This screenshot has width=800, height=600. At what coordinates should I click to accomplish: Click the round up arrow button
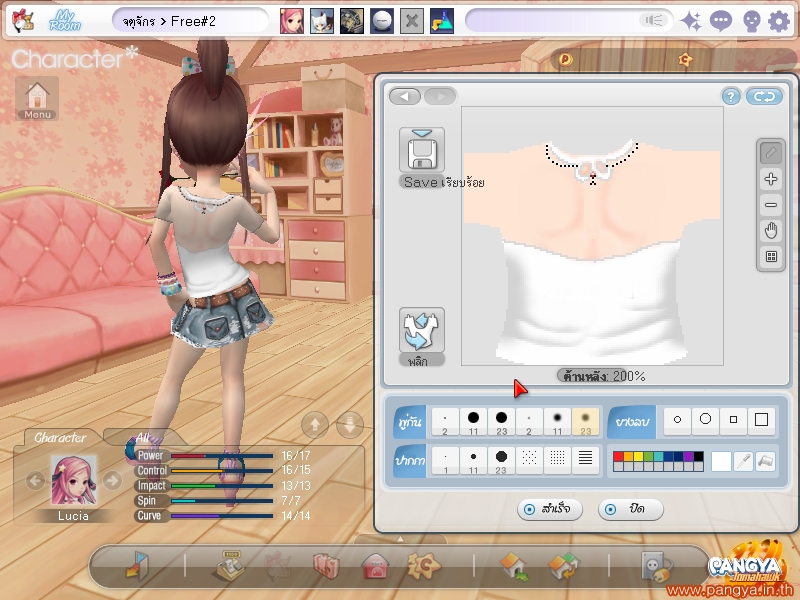point(315,424)
